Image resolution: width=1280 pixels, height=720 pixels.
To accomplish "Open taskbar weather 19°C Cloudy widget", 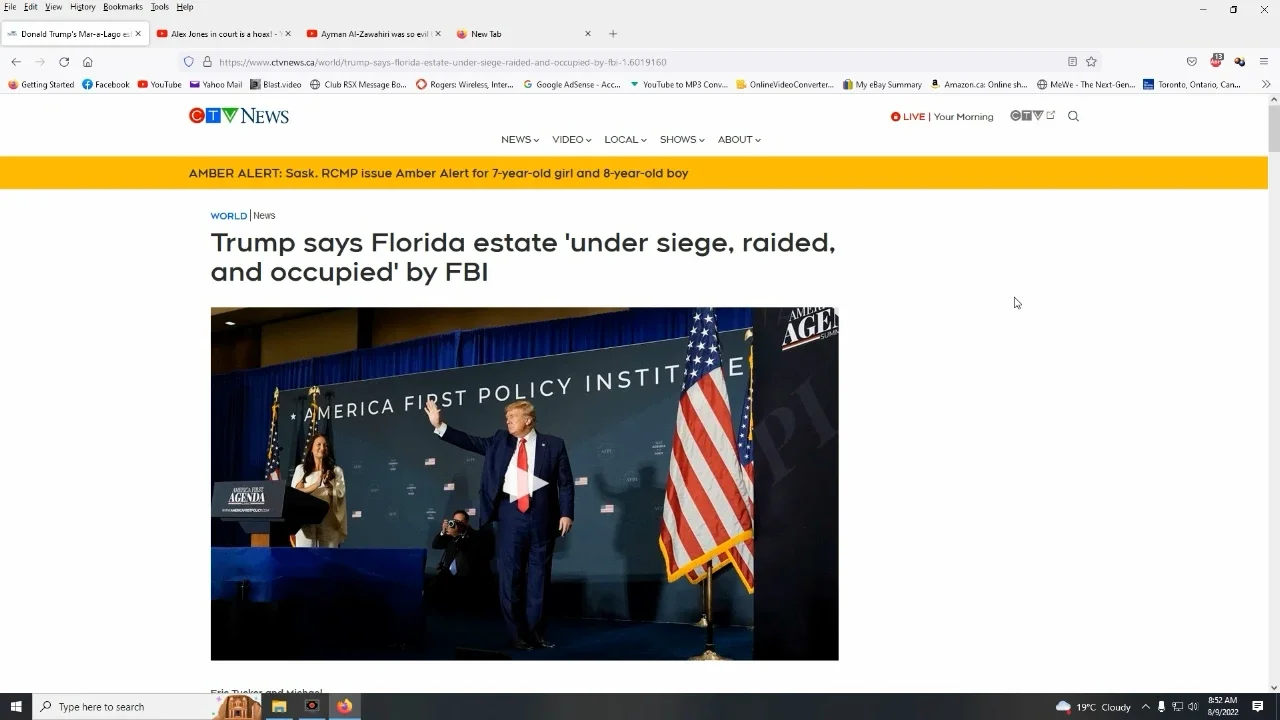I will 1093,707.
